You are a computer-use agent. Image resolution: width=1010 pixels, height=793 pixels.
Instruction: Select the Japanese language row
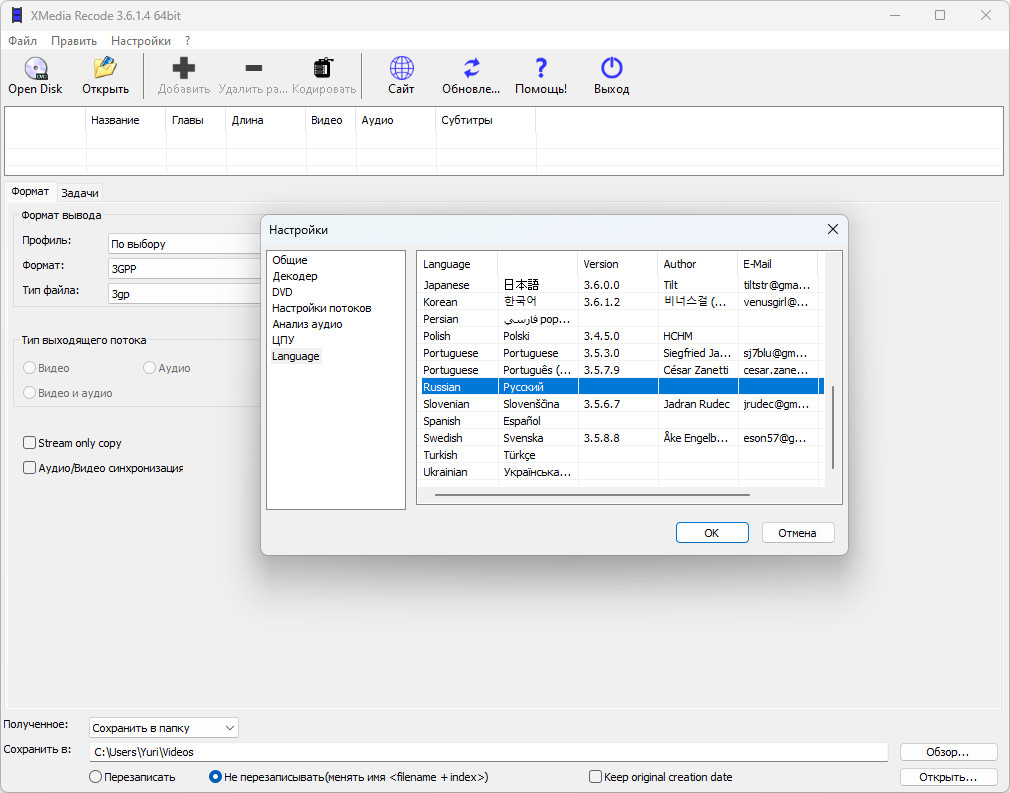click(620, 285)
